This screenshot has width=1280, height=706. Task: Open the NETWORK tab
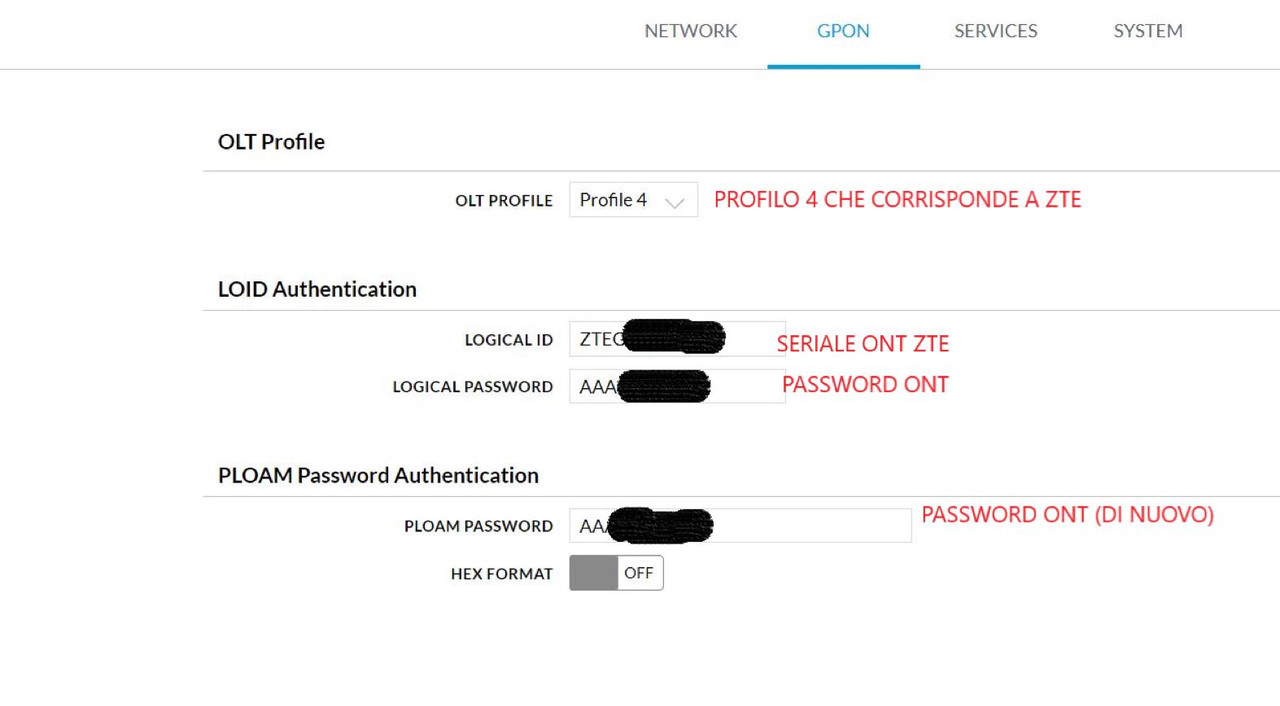(690, 31)
